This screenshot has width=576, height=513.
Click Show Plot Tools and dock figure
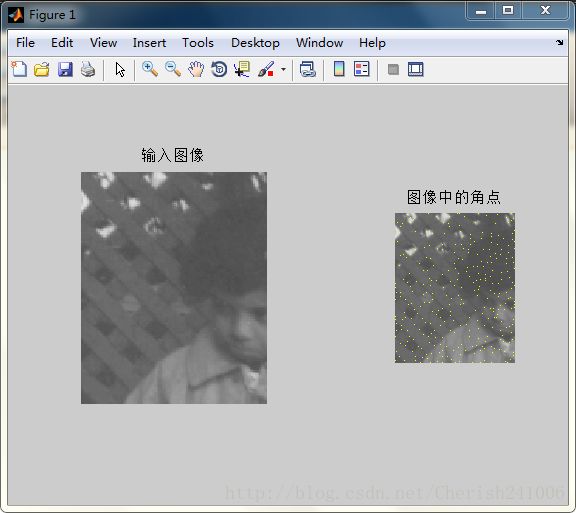pos(415,69)
